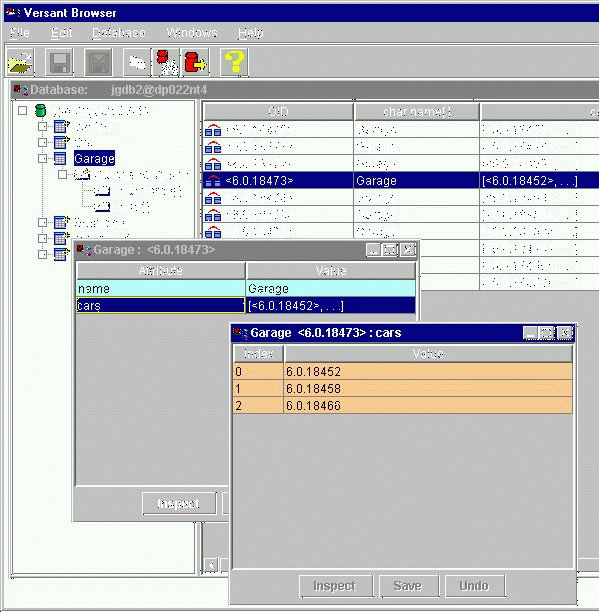Open the Edit menu
Viewport: 599px width, 612px height.
coord(62,32)
